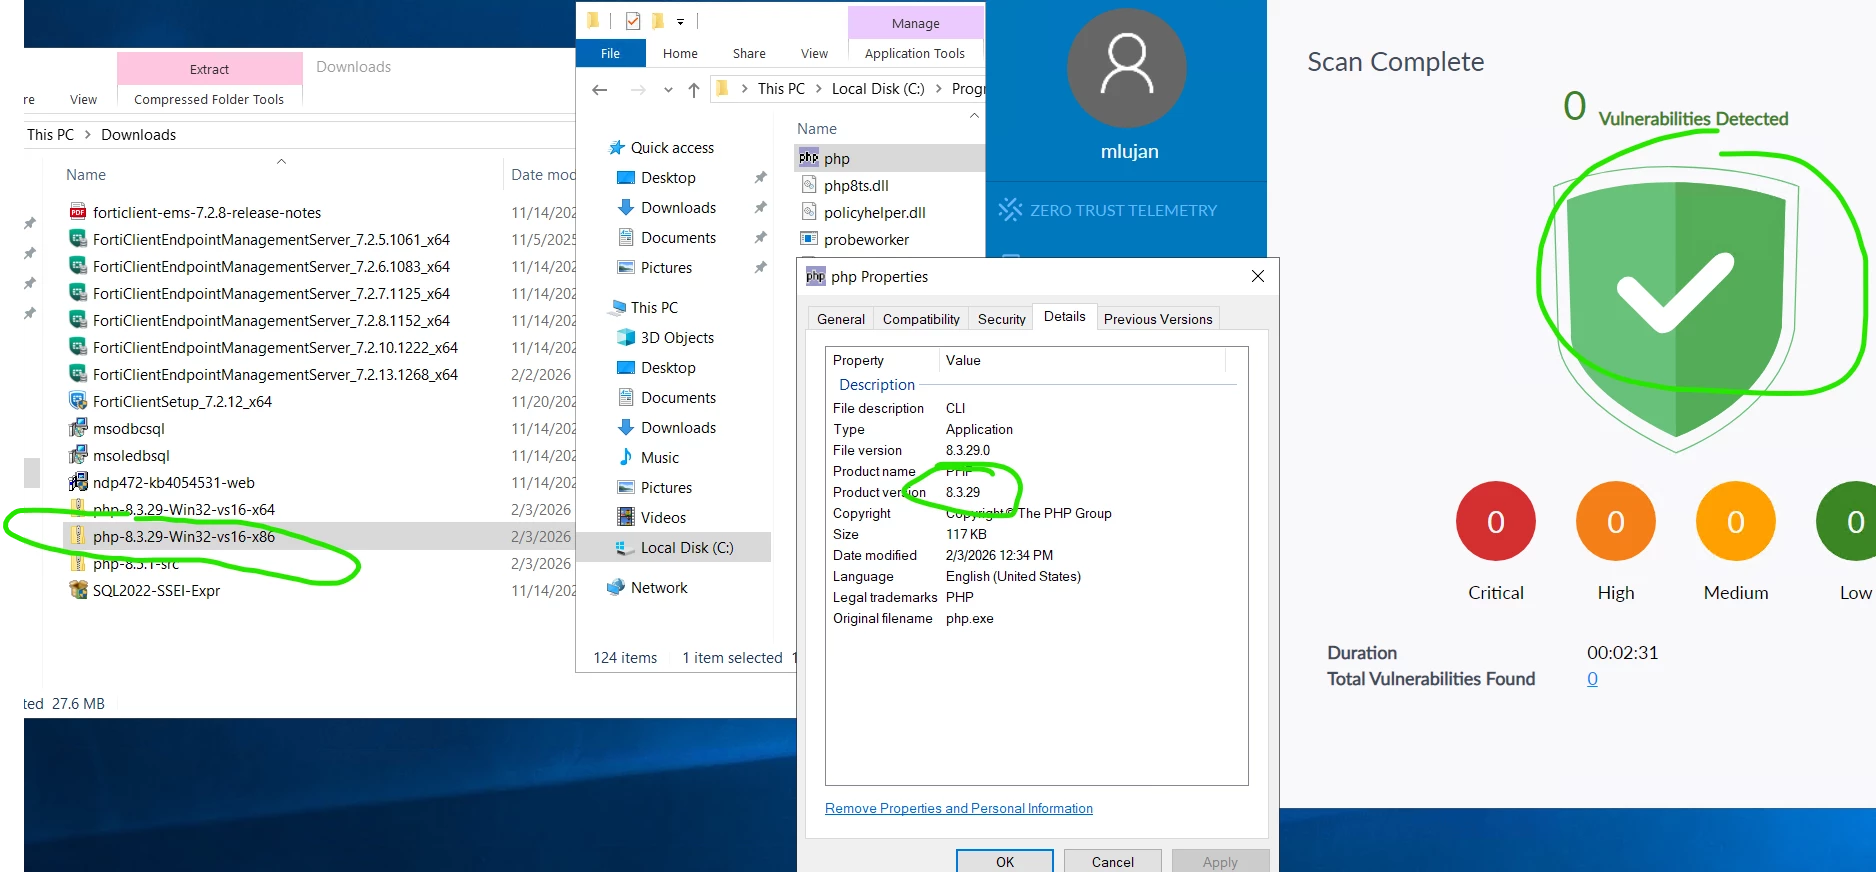Select FortiClientEndpointManagementServer_7.2.5.1061_x64 installer icon

[77, 239]
